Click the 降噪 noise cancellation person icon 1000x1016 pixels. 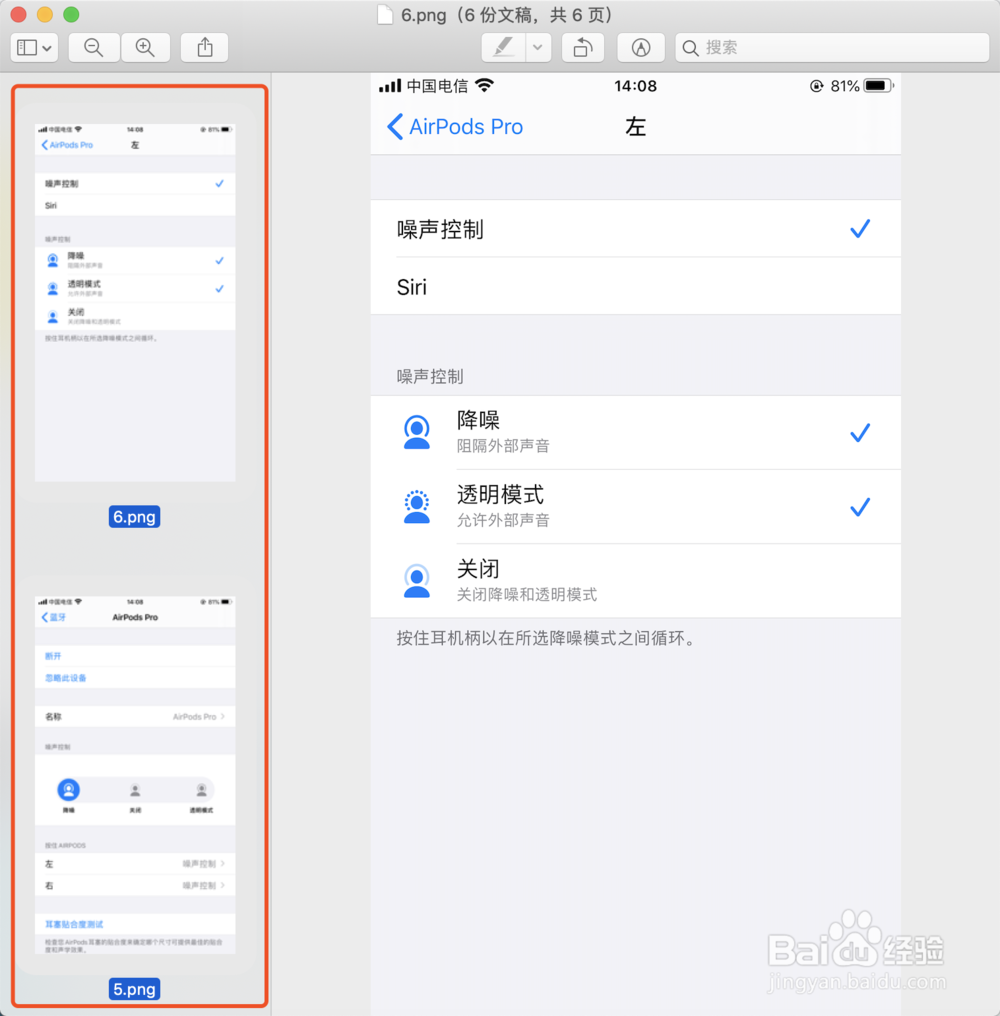click(417, 432)
